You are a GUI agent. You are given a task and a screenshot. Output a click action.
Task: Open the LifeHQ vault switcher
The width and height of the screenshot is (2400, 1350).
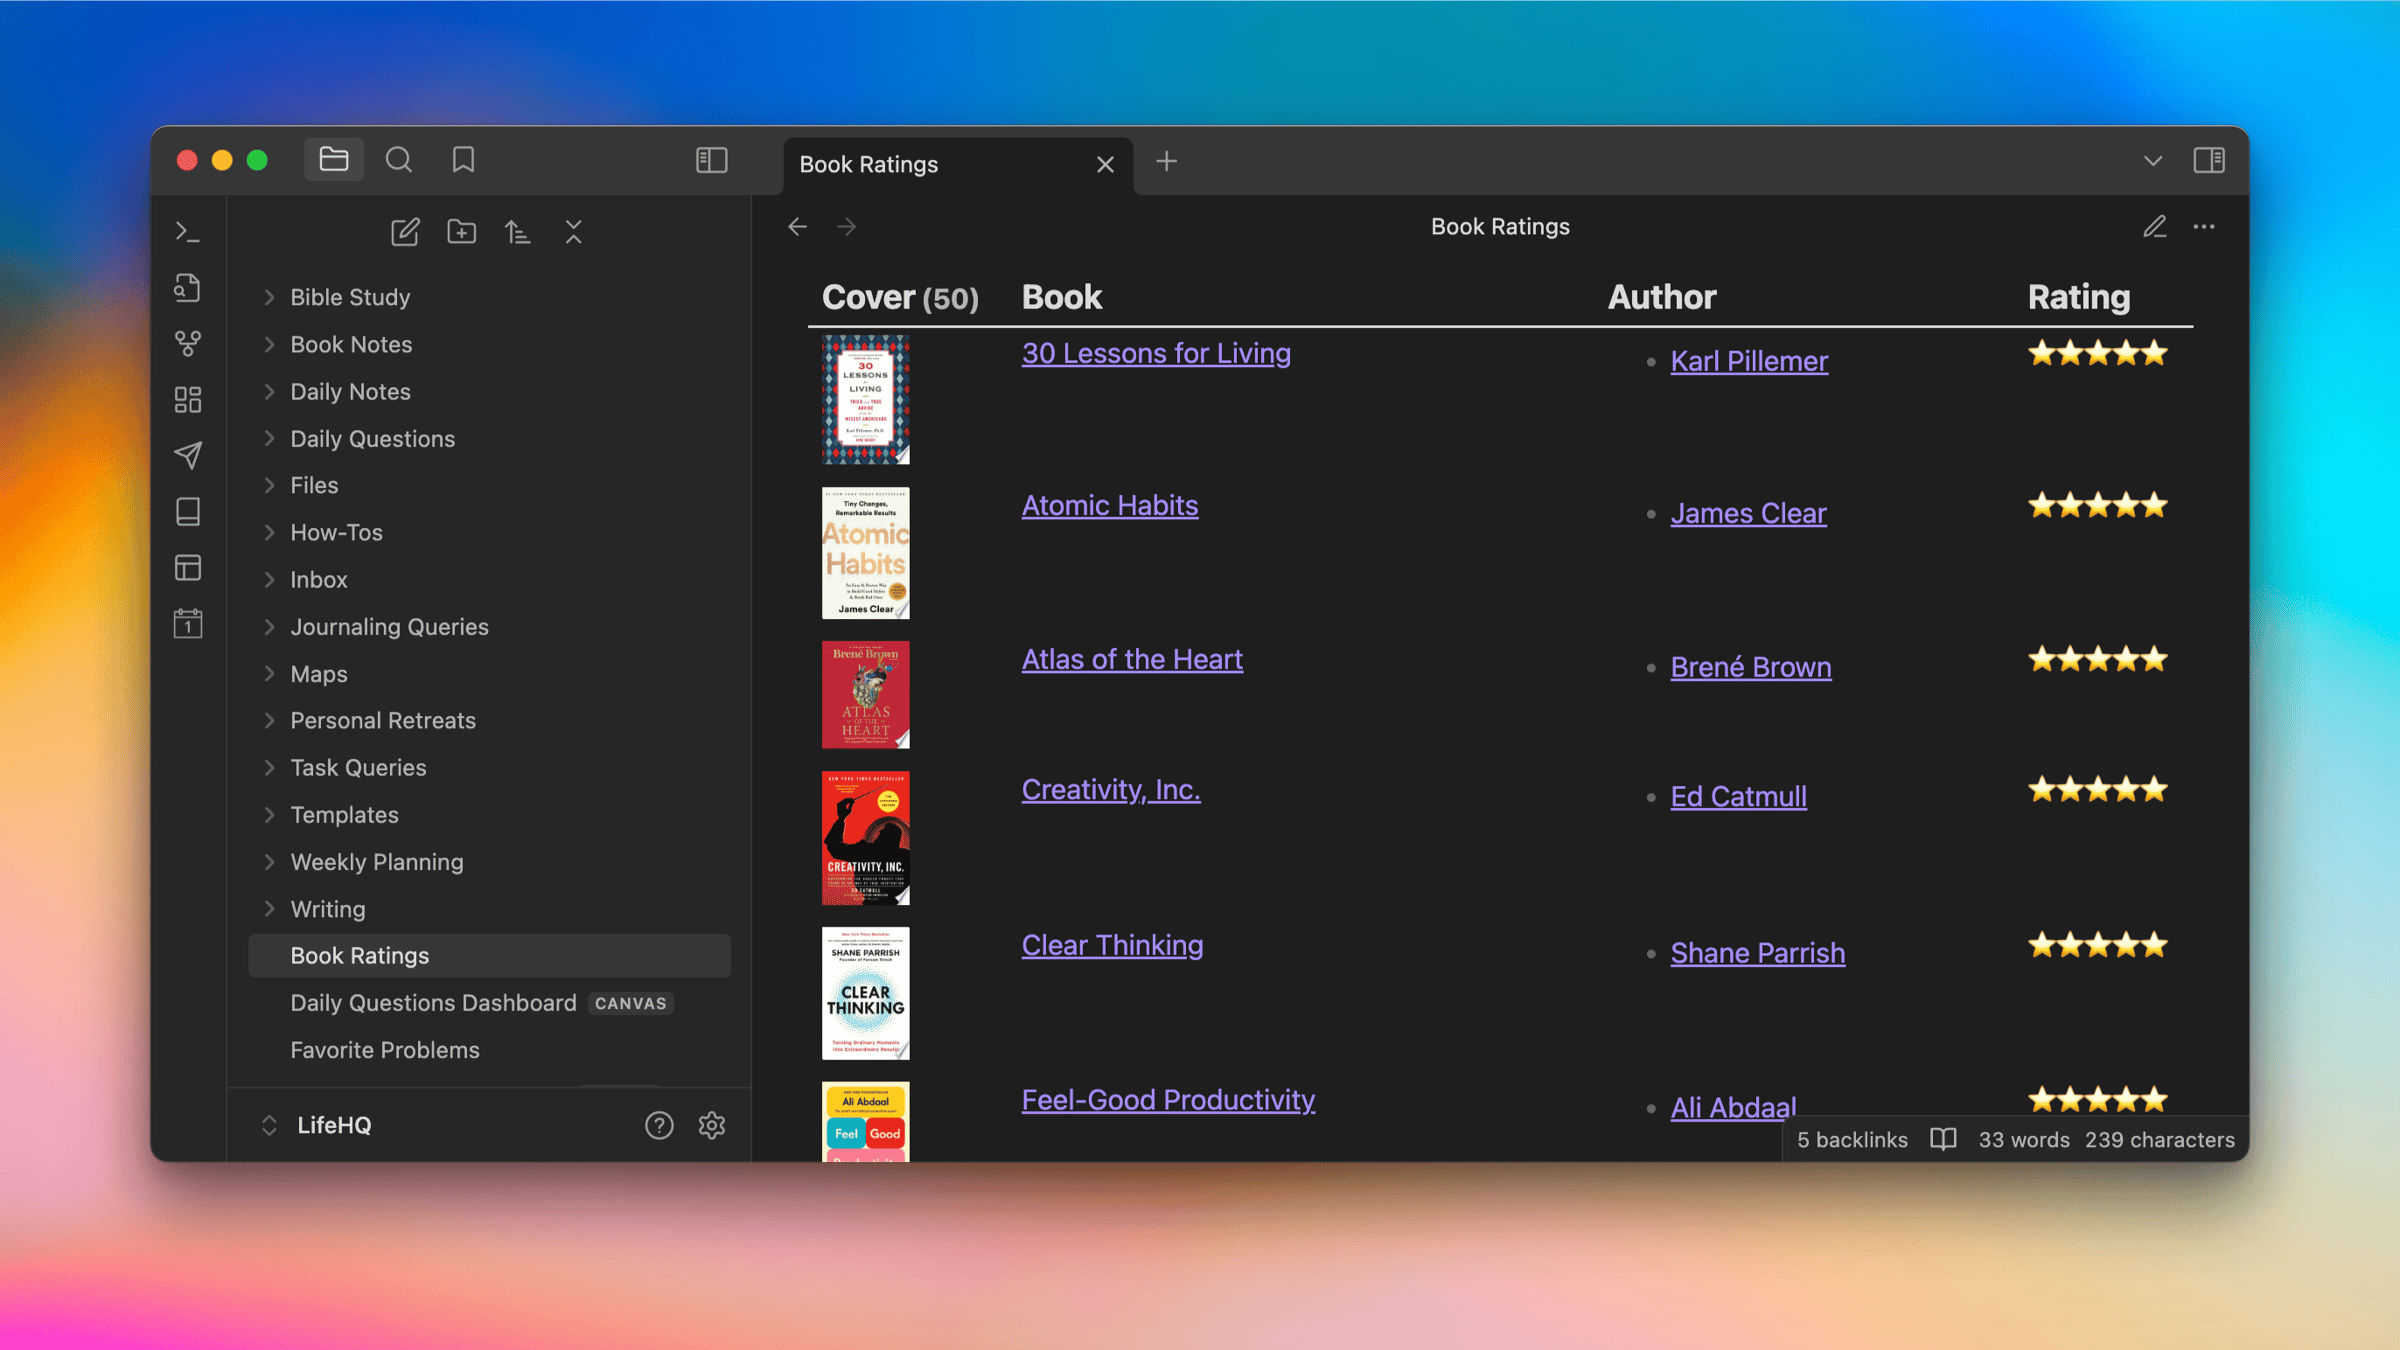(x=316, y=1125)
